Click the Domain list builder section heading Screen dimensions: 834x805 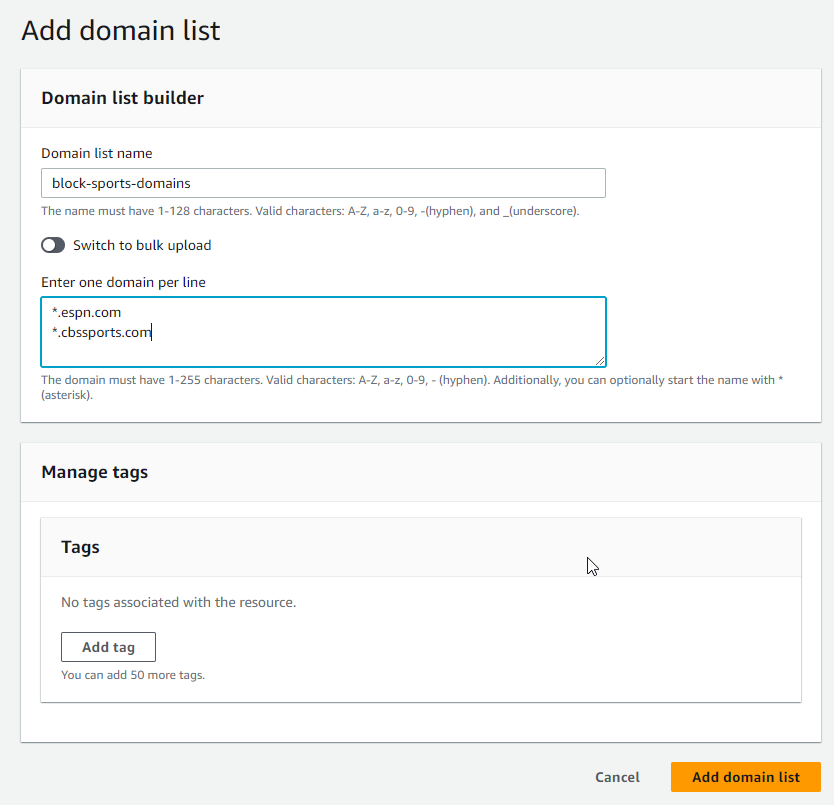pyautogui.click(x=123, y=98)
